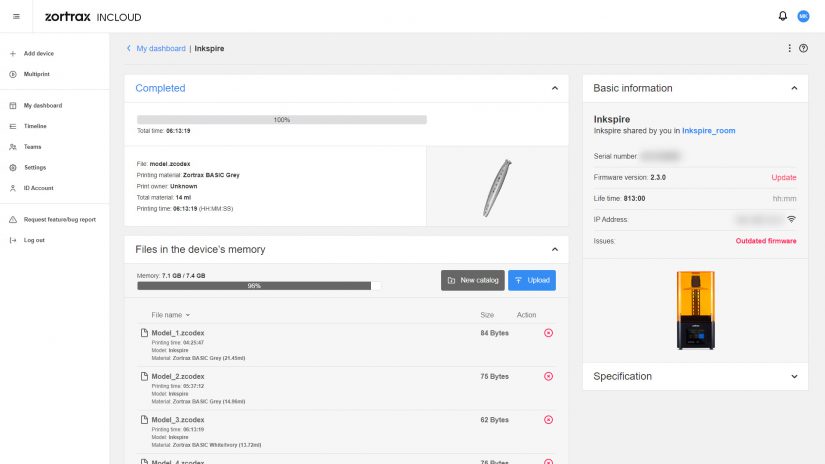Click the Model_1.zcodex file icon
This screenshot has width=825, height=464.
pos(144,332)
